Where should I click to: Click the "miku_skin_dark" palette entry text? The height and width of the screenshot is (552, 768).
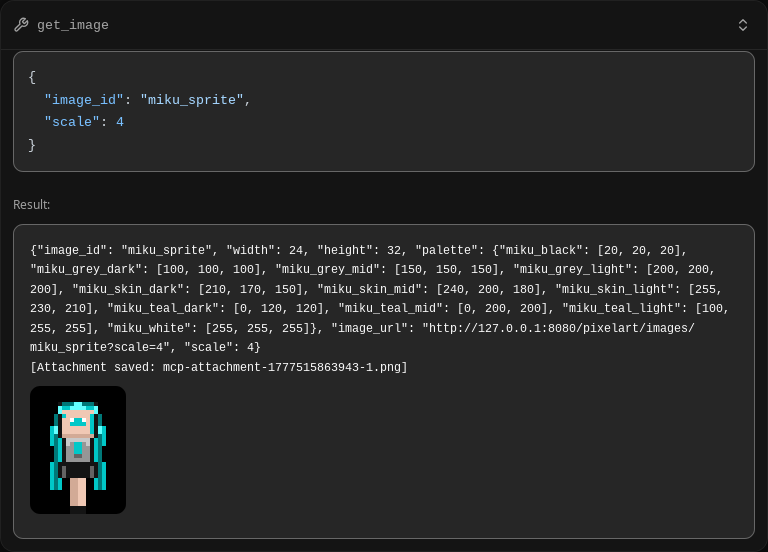click(x=187, y=289)
